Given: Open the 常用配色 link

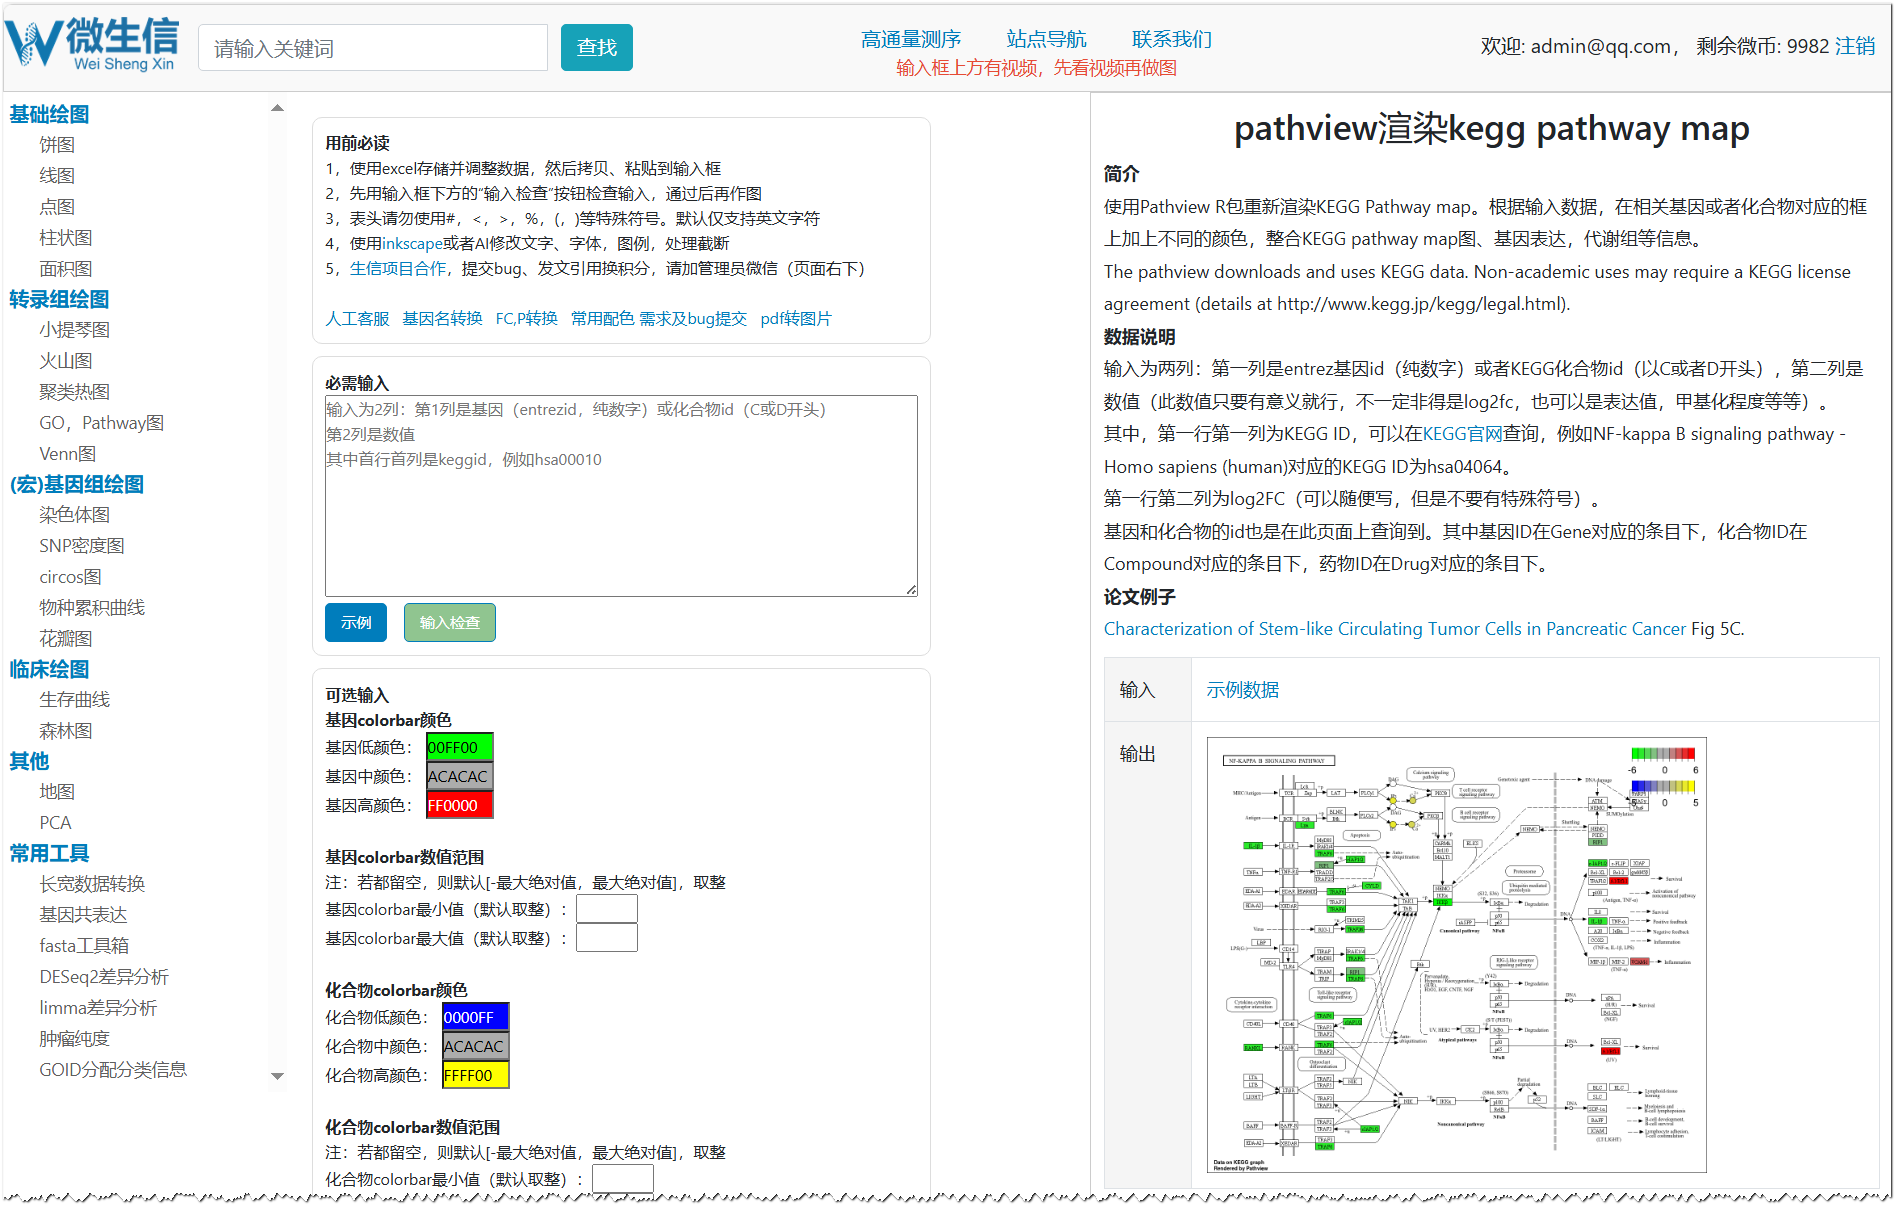Looking at the screenshot, I should tap(603, 318).
